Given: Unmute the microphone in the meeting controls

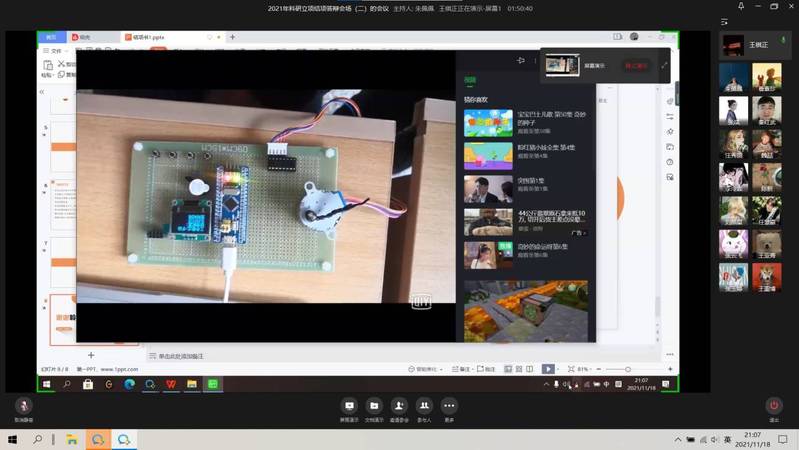Looking at the screenshot, I should [23, 406].
